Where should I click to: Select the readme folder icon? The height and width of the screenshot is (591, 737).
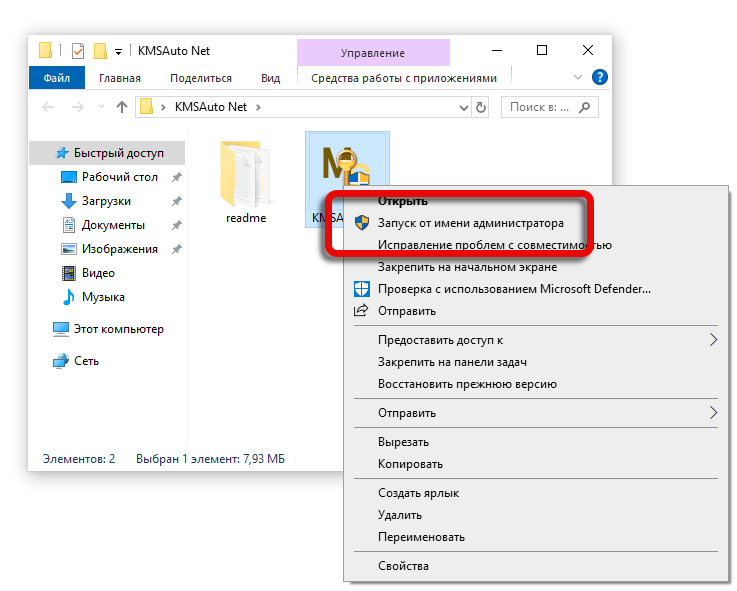click(x=245, y=170)
